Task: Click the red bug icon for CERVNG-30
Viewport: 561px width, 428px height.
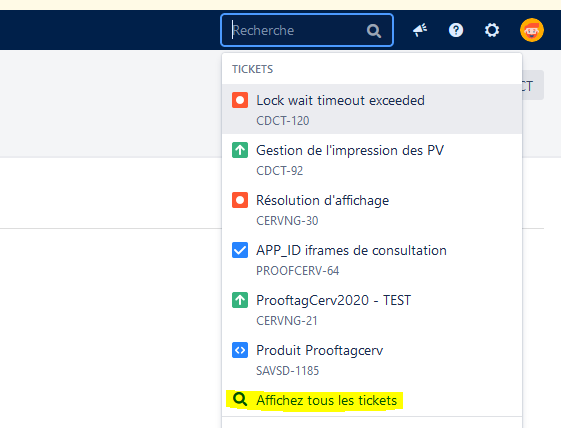Action: pyautogui.click(x=240, y=200)
